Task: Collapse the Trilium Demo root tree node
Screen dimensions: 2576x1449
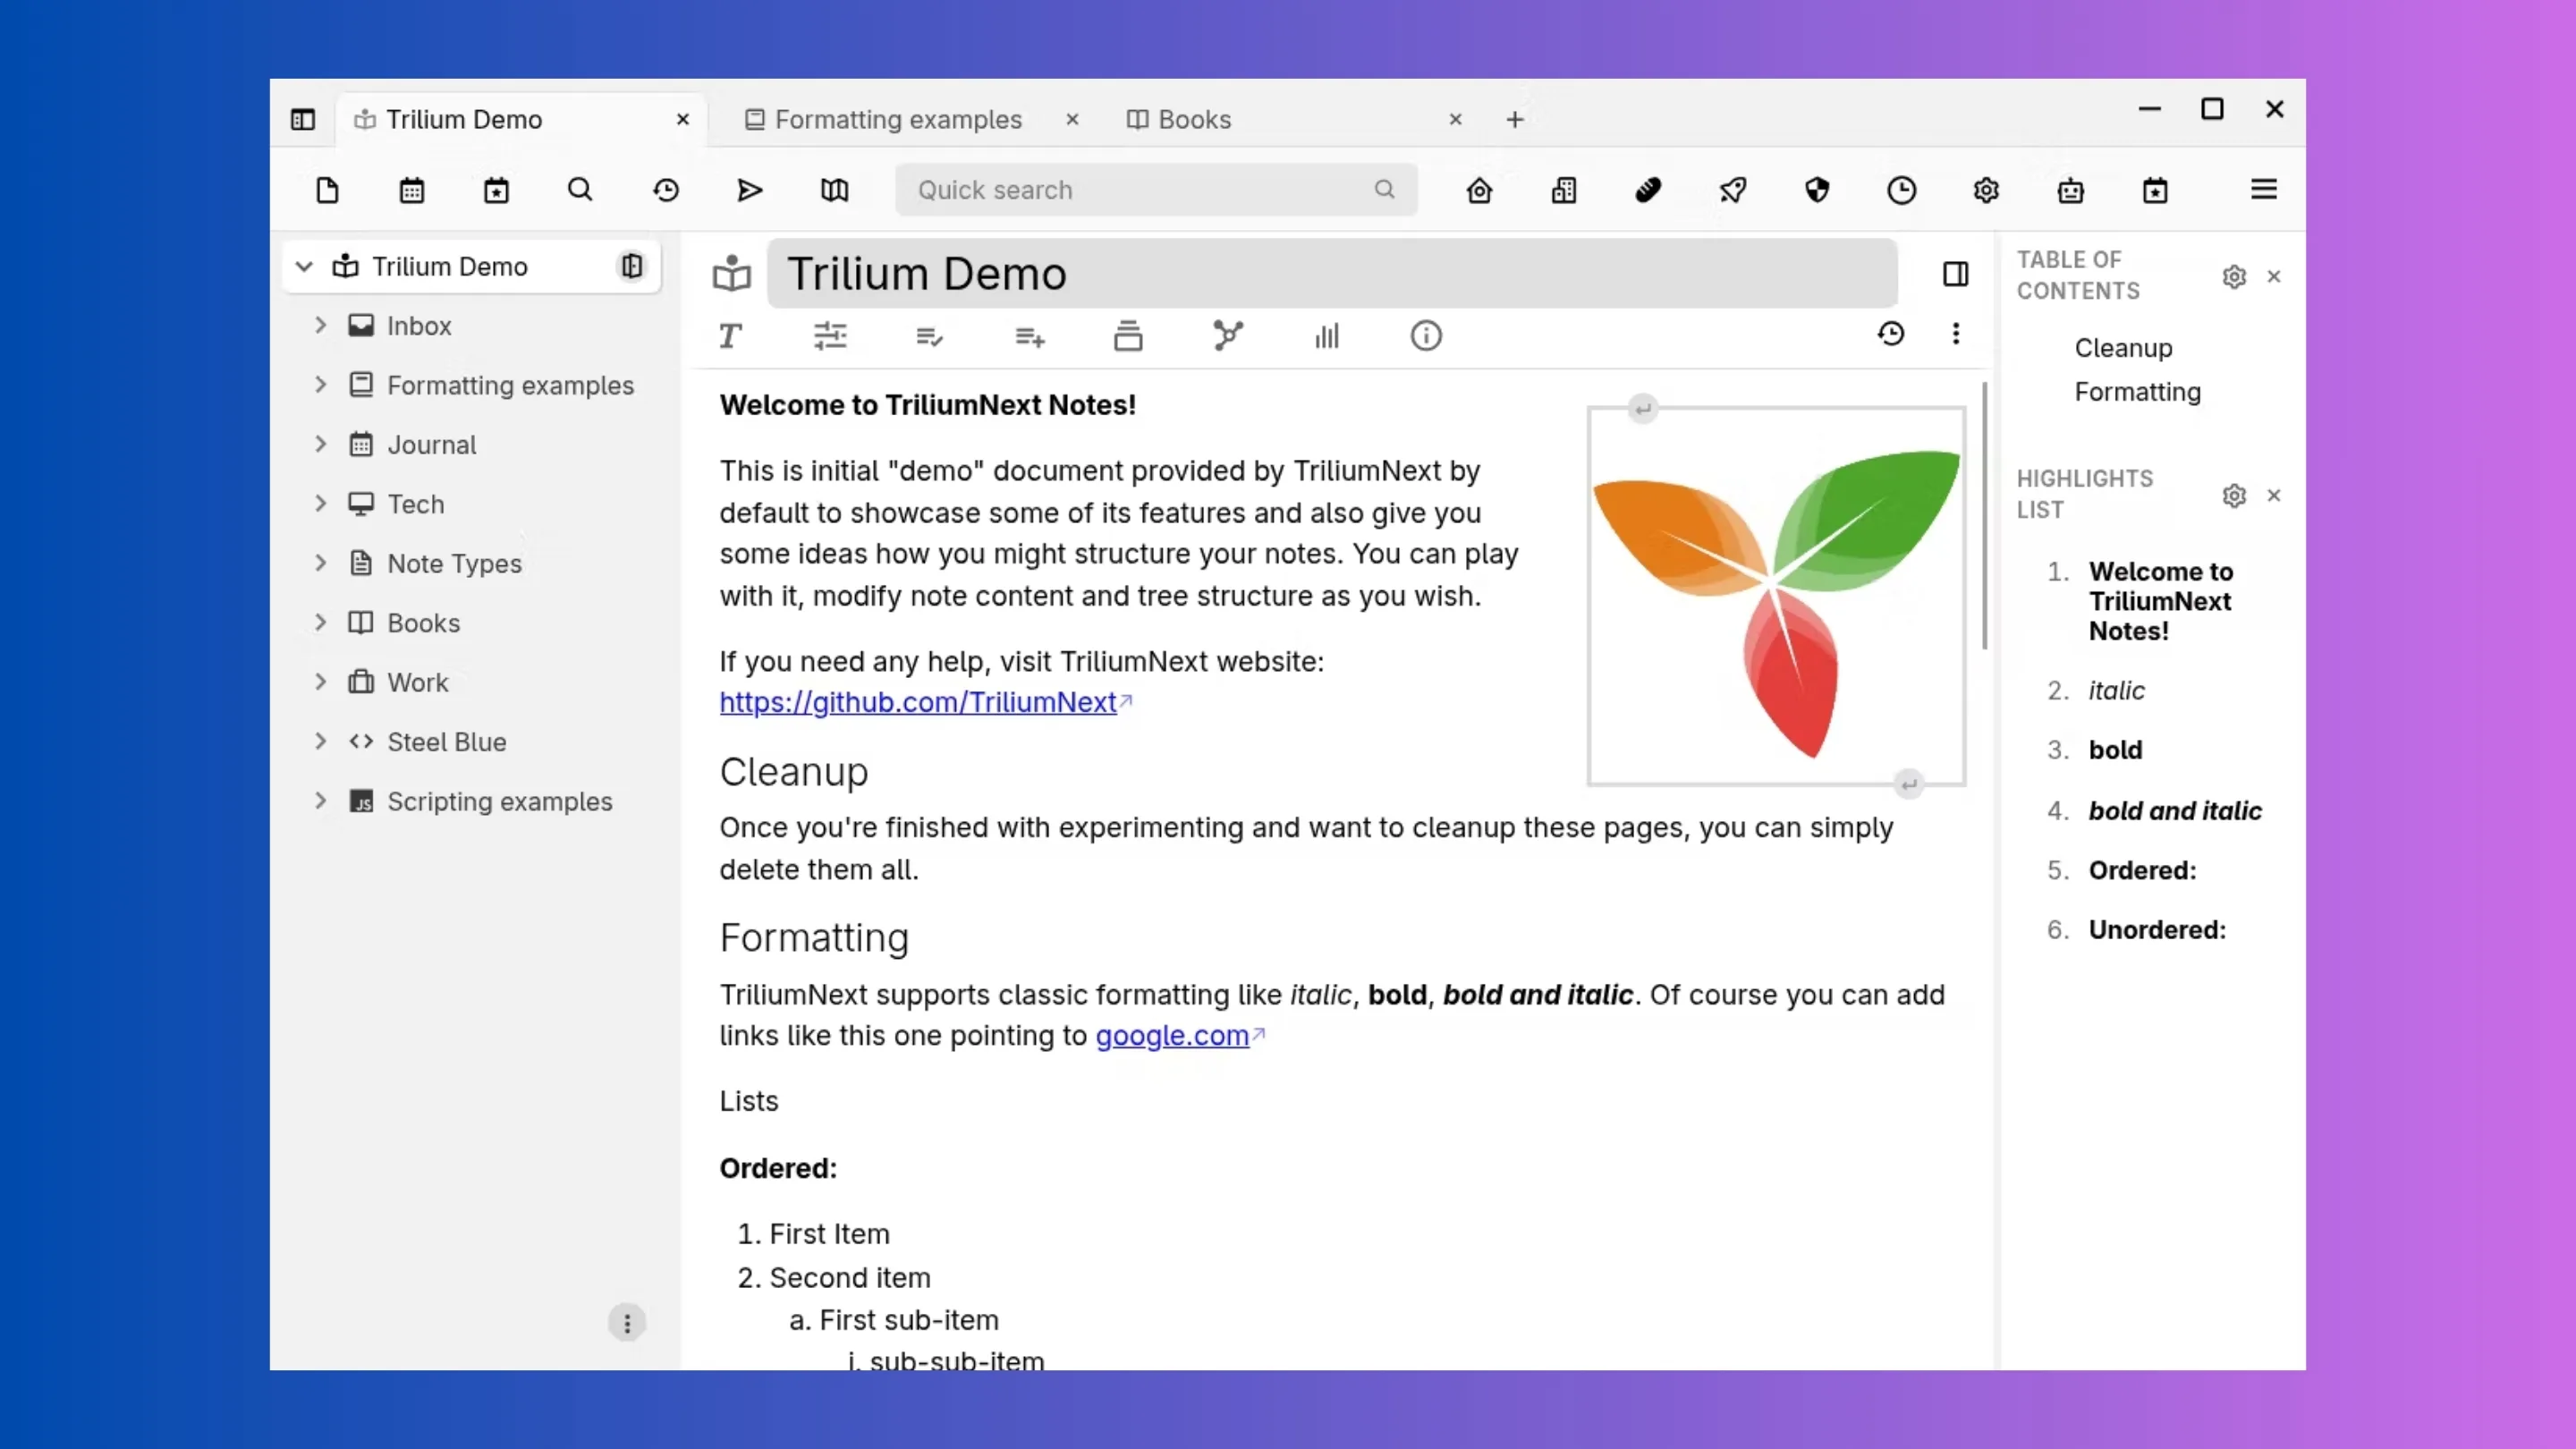Action: 304,267
